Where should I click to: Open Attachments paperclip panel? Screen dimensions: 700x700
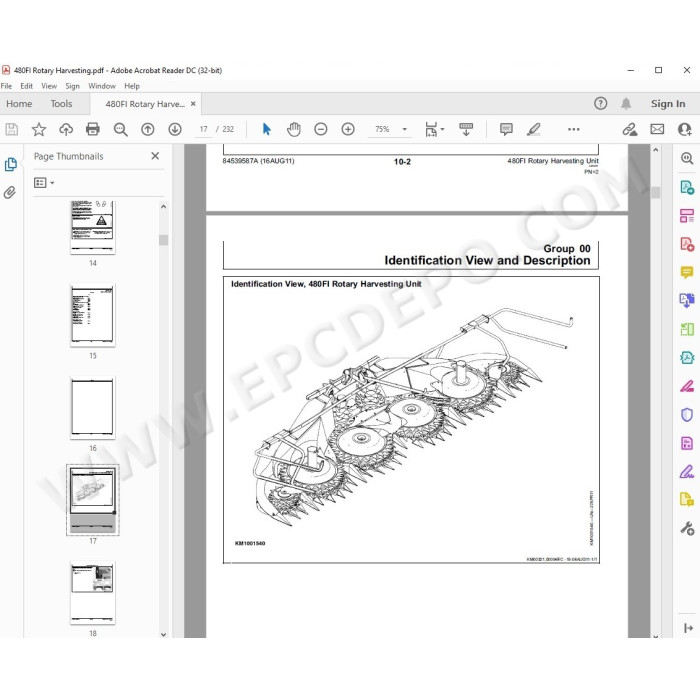point(10,192)
